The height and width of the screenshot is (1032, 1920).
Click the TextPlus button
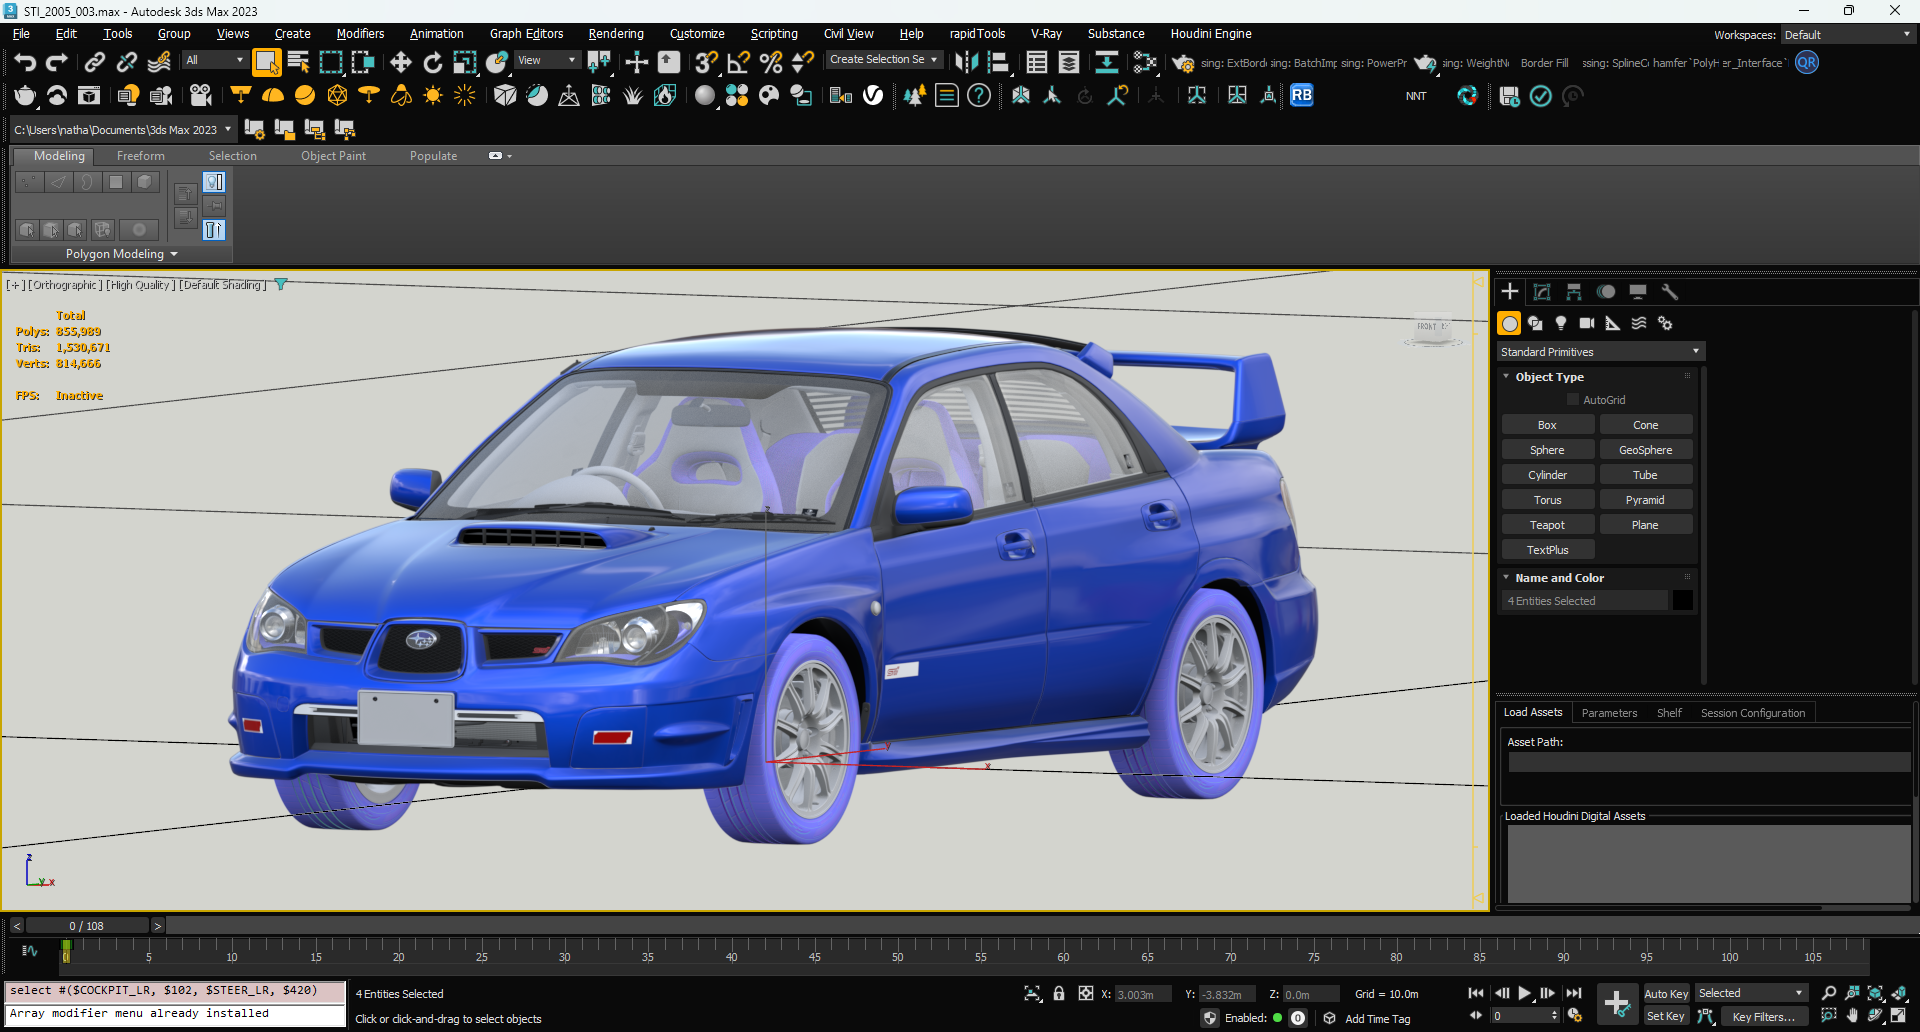[x=1547, y=550]
